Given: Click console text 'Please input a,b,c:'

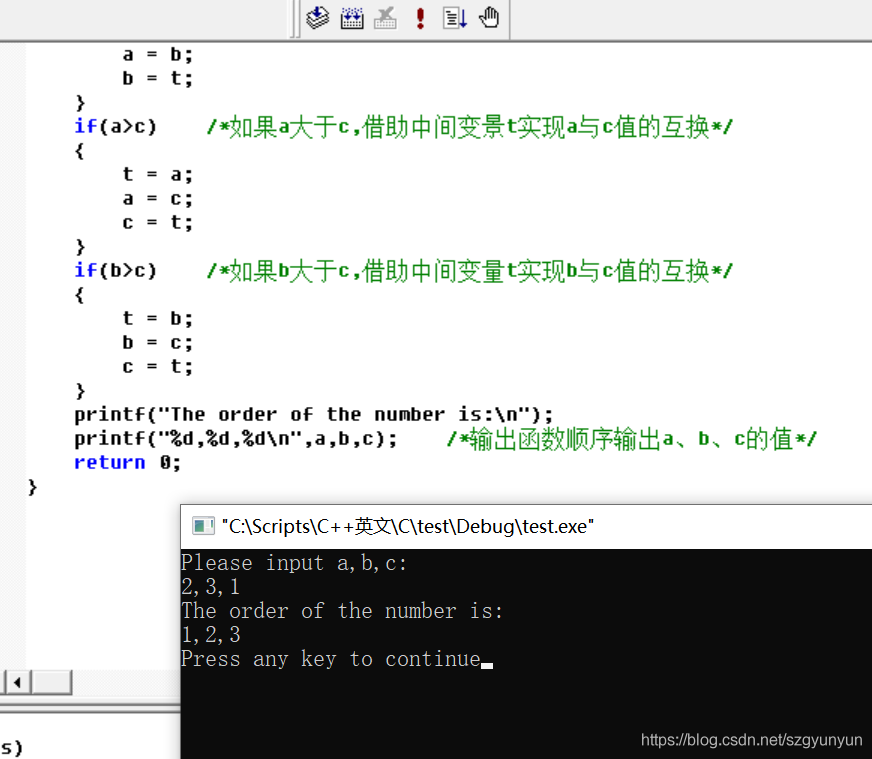Looking at the screenshot, I should pos(294,563).
